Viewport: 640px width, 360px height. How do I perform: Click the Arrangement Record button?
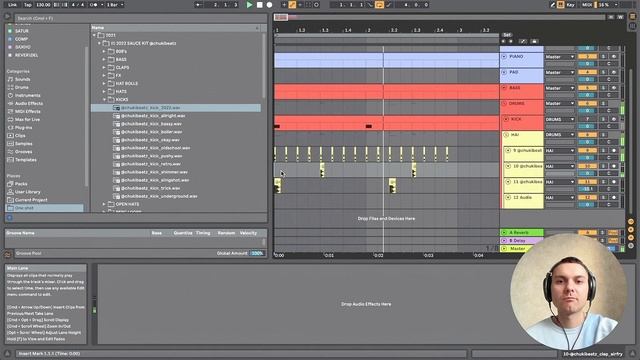(x=269, y=5)
